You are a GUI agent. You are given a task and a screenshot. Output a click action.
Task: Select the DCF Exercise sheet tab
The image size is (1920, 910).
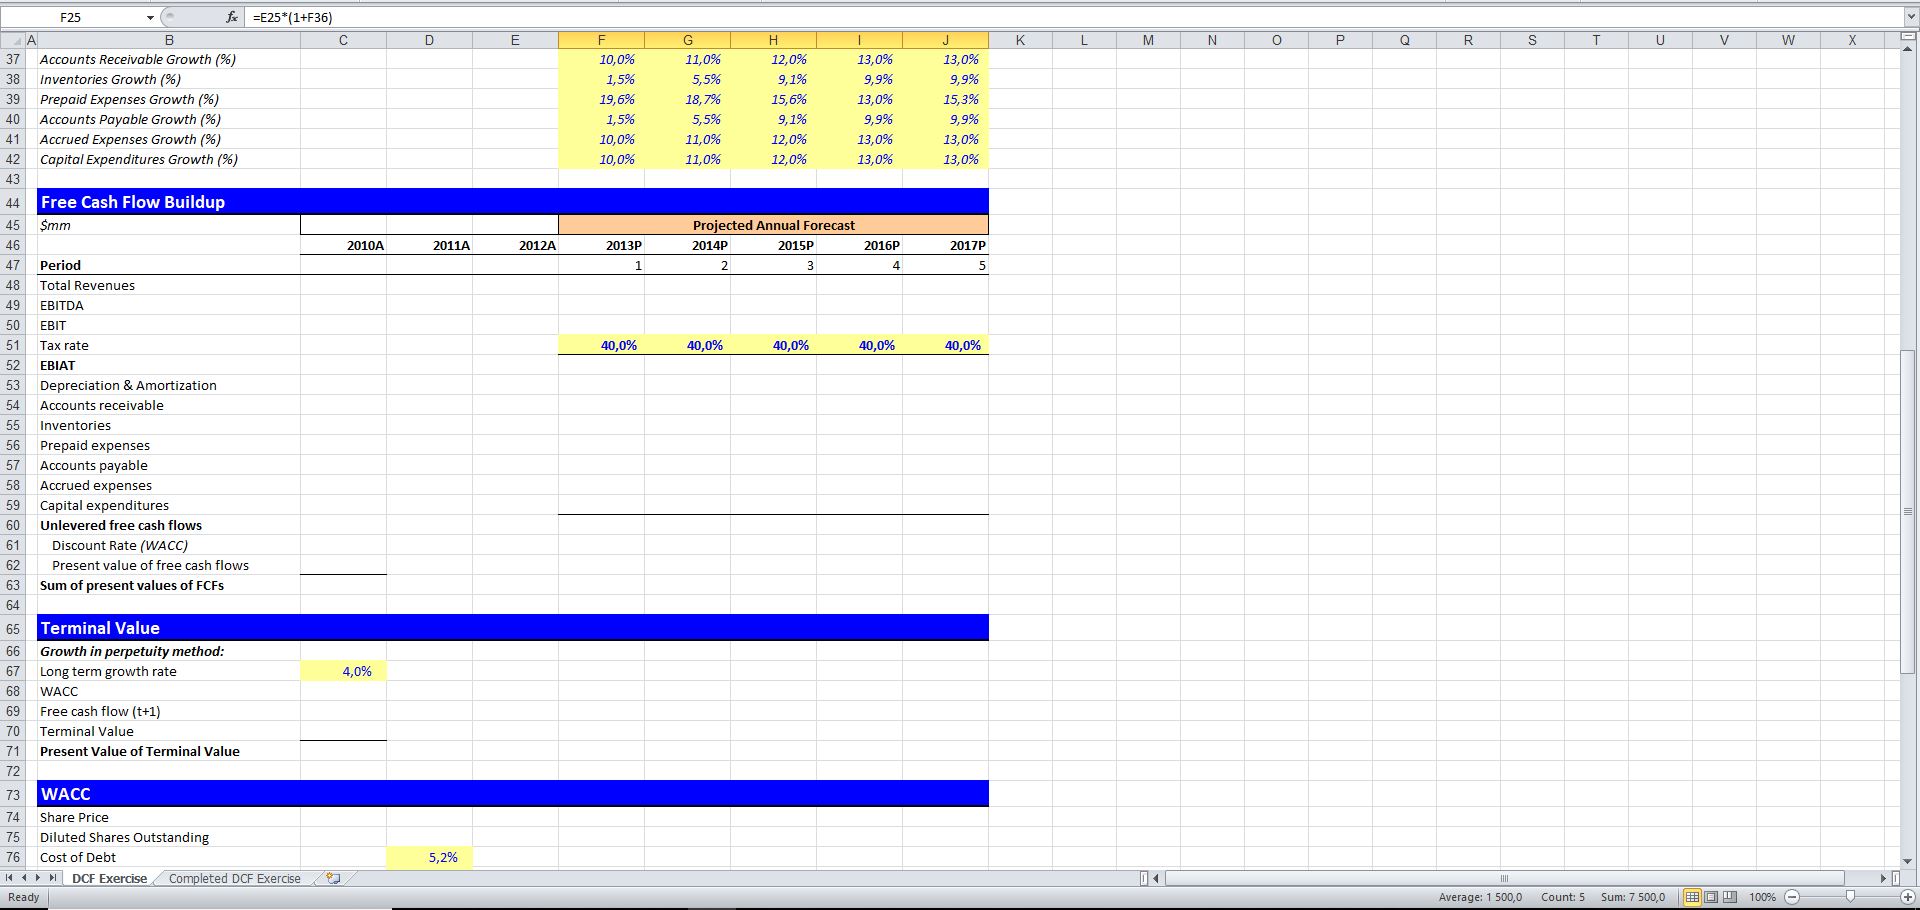[108, 878]
